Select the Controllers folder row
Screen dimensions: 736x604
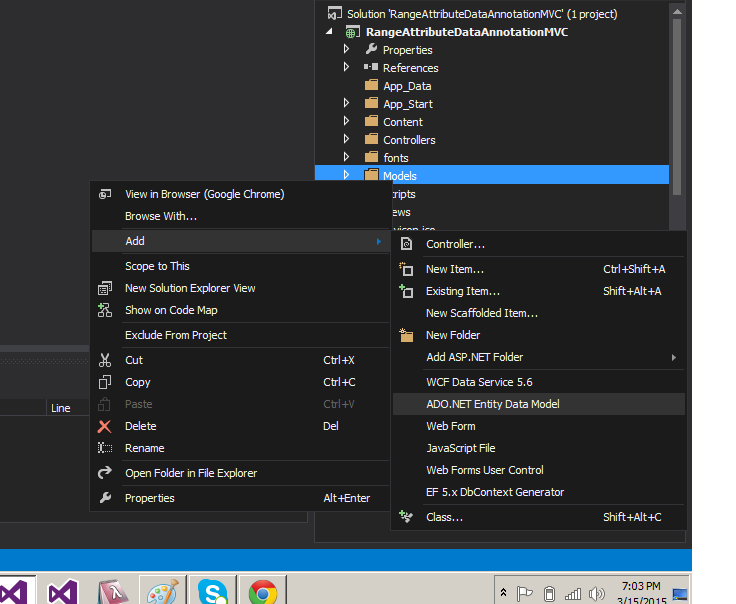click(492, 140)
